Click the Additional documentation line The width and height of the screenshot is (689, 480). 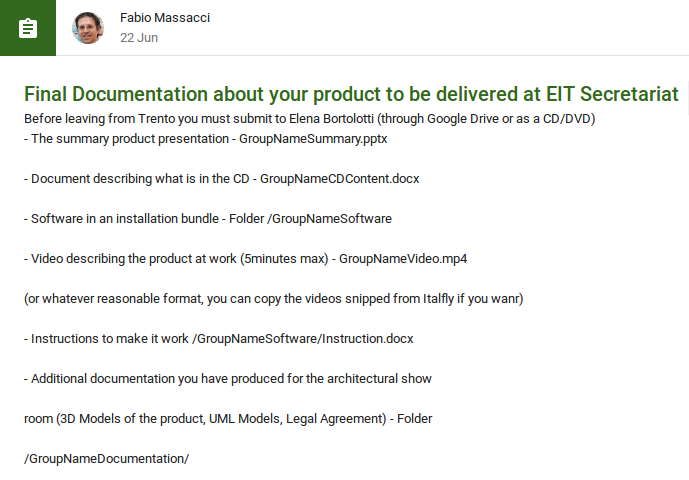(x=228, y=379)
